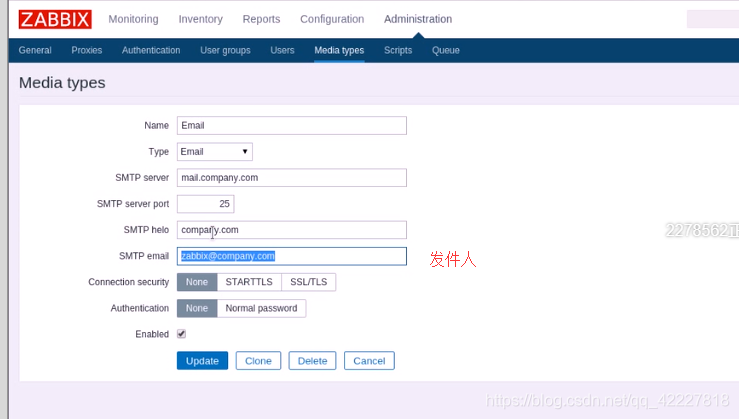
Task: Toggle the Enabled checkbox
Action: point(181,334)
